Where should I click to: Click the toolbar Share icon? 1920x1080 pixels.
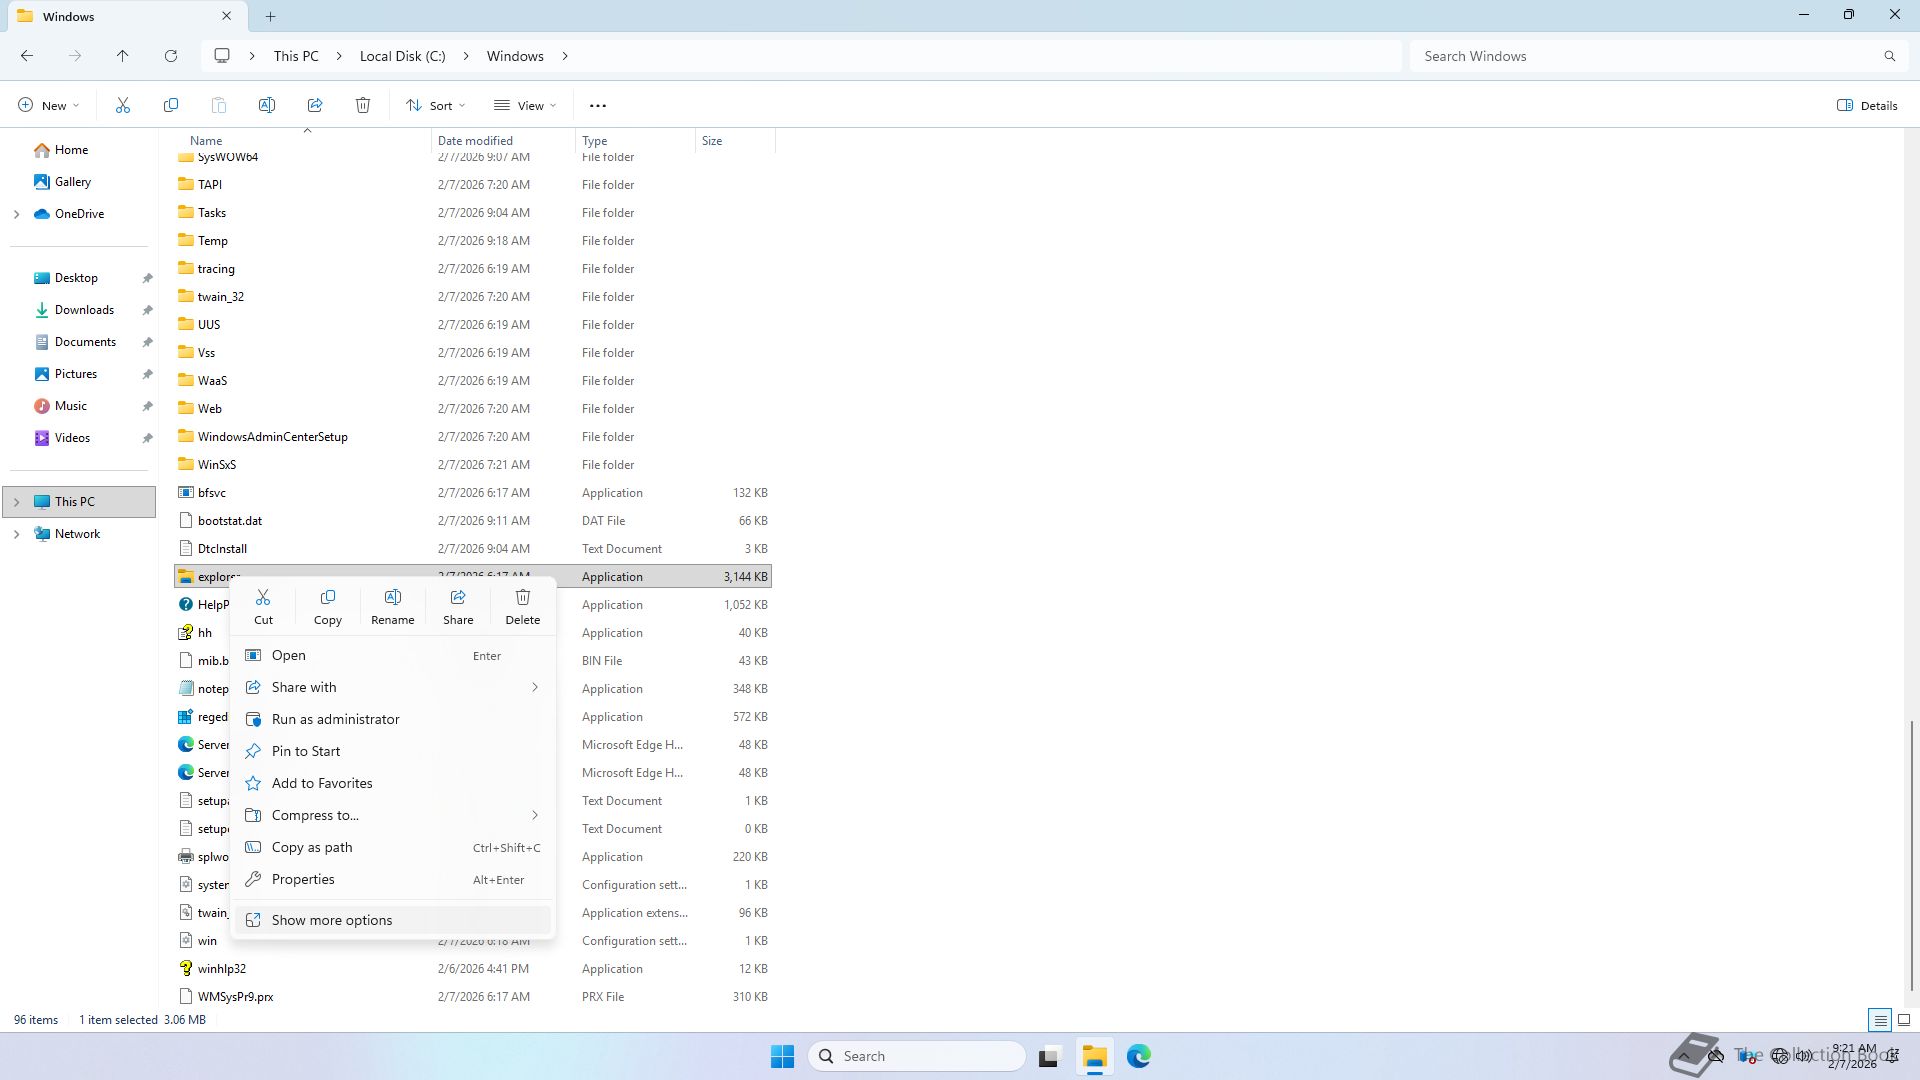click(315, 105)
